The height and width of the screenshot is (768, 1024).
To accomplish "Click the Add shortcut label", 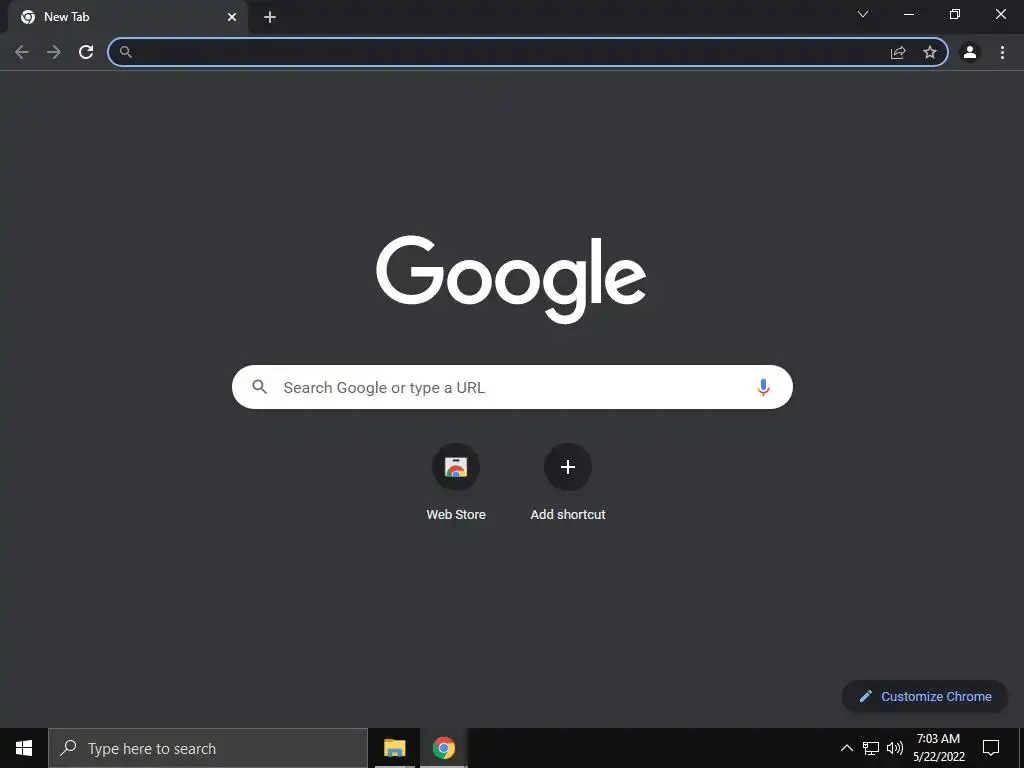I will click(568, 515).
